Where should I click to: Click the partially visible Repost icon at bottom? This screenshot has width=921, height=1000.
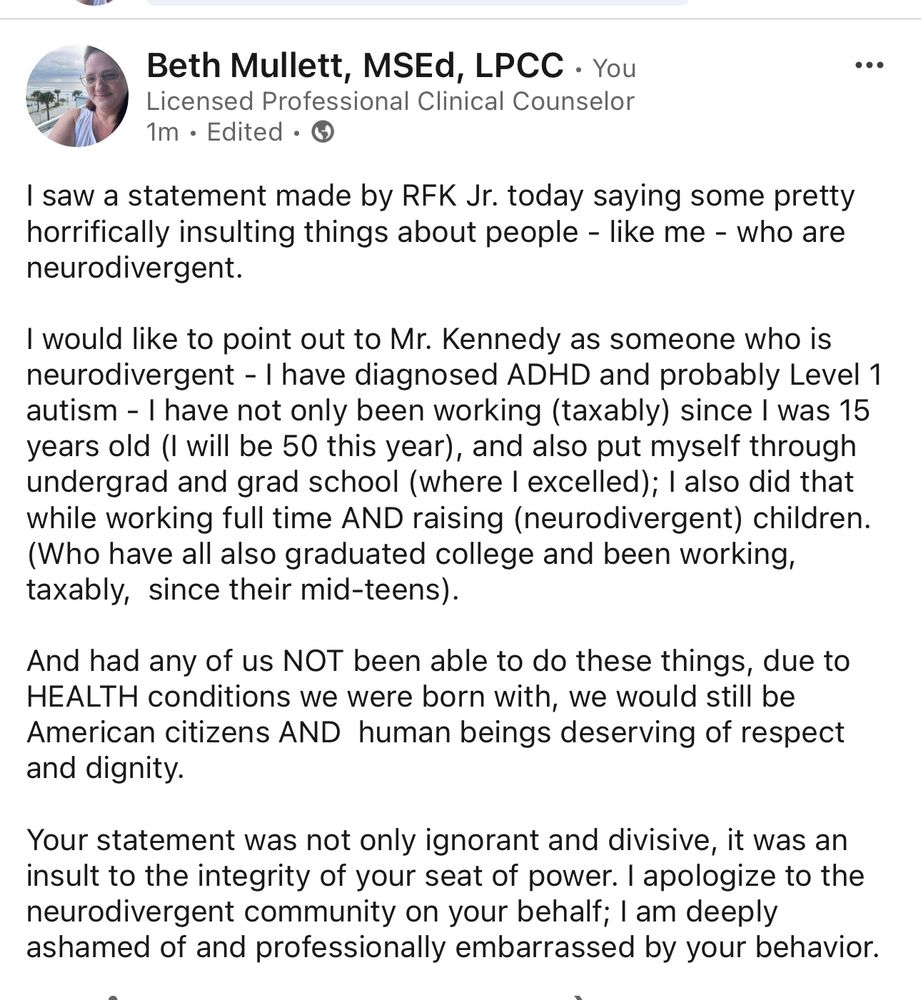579,996
